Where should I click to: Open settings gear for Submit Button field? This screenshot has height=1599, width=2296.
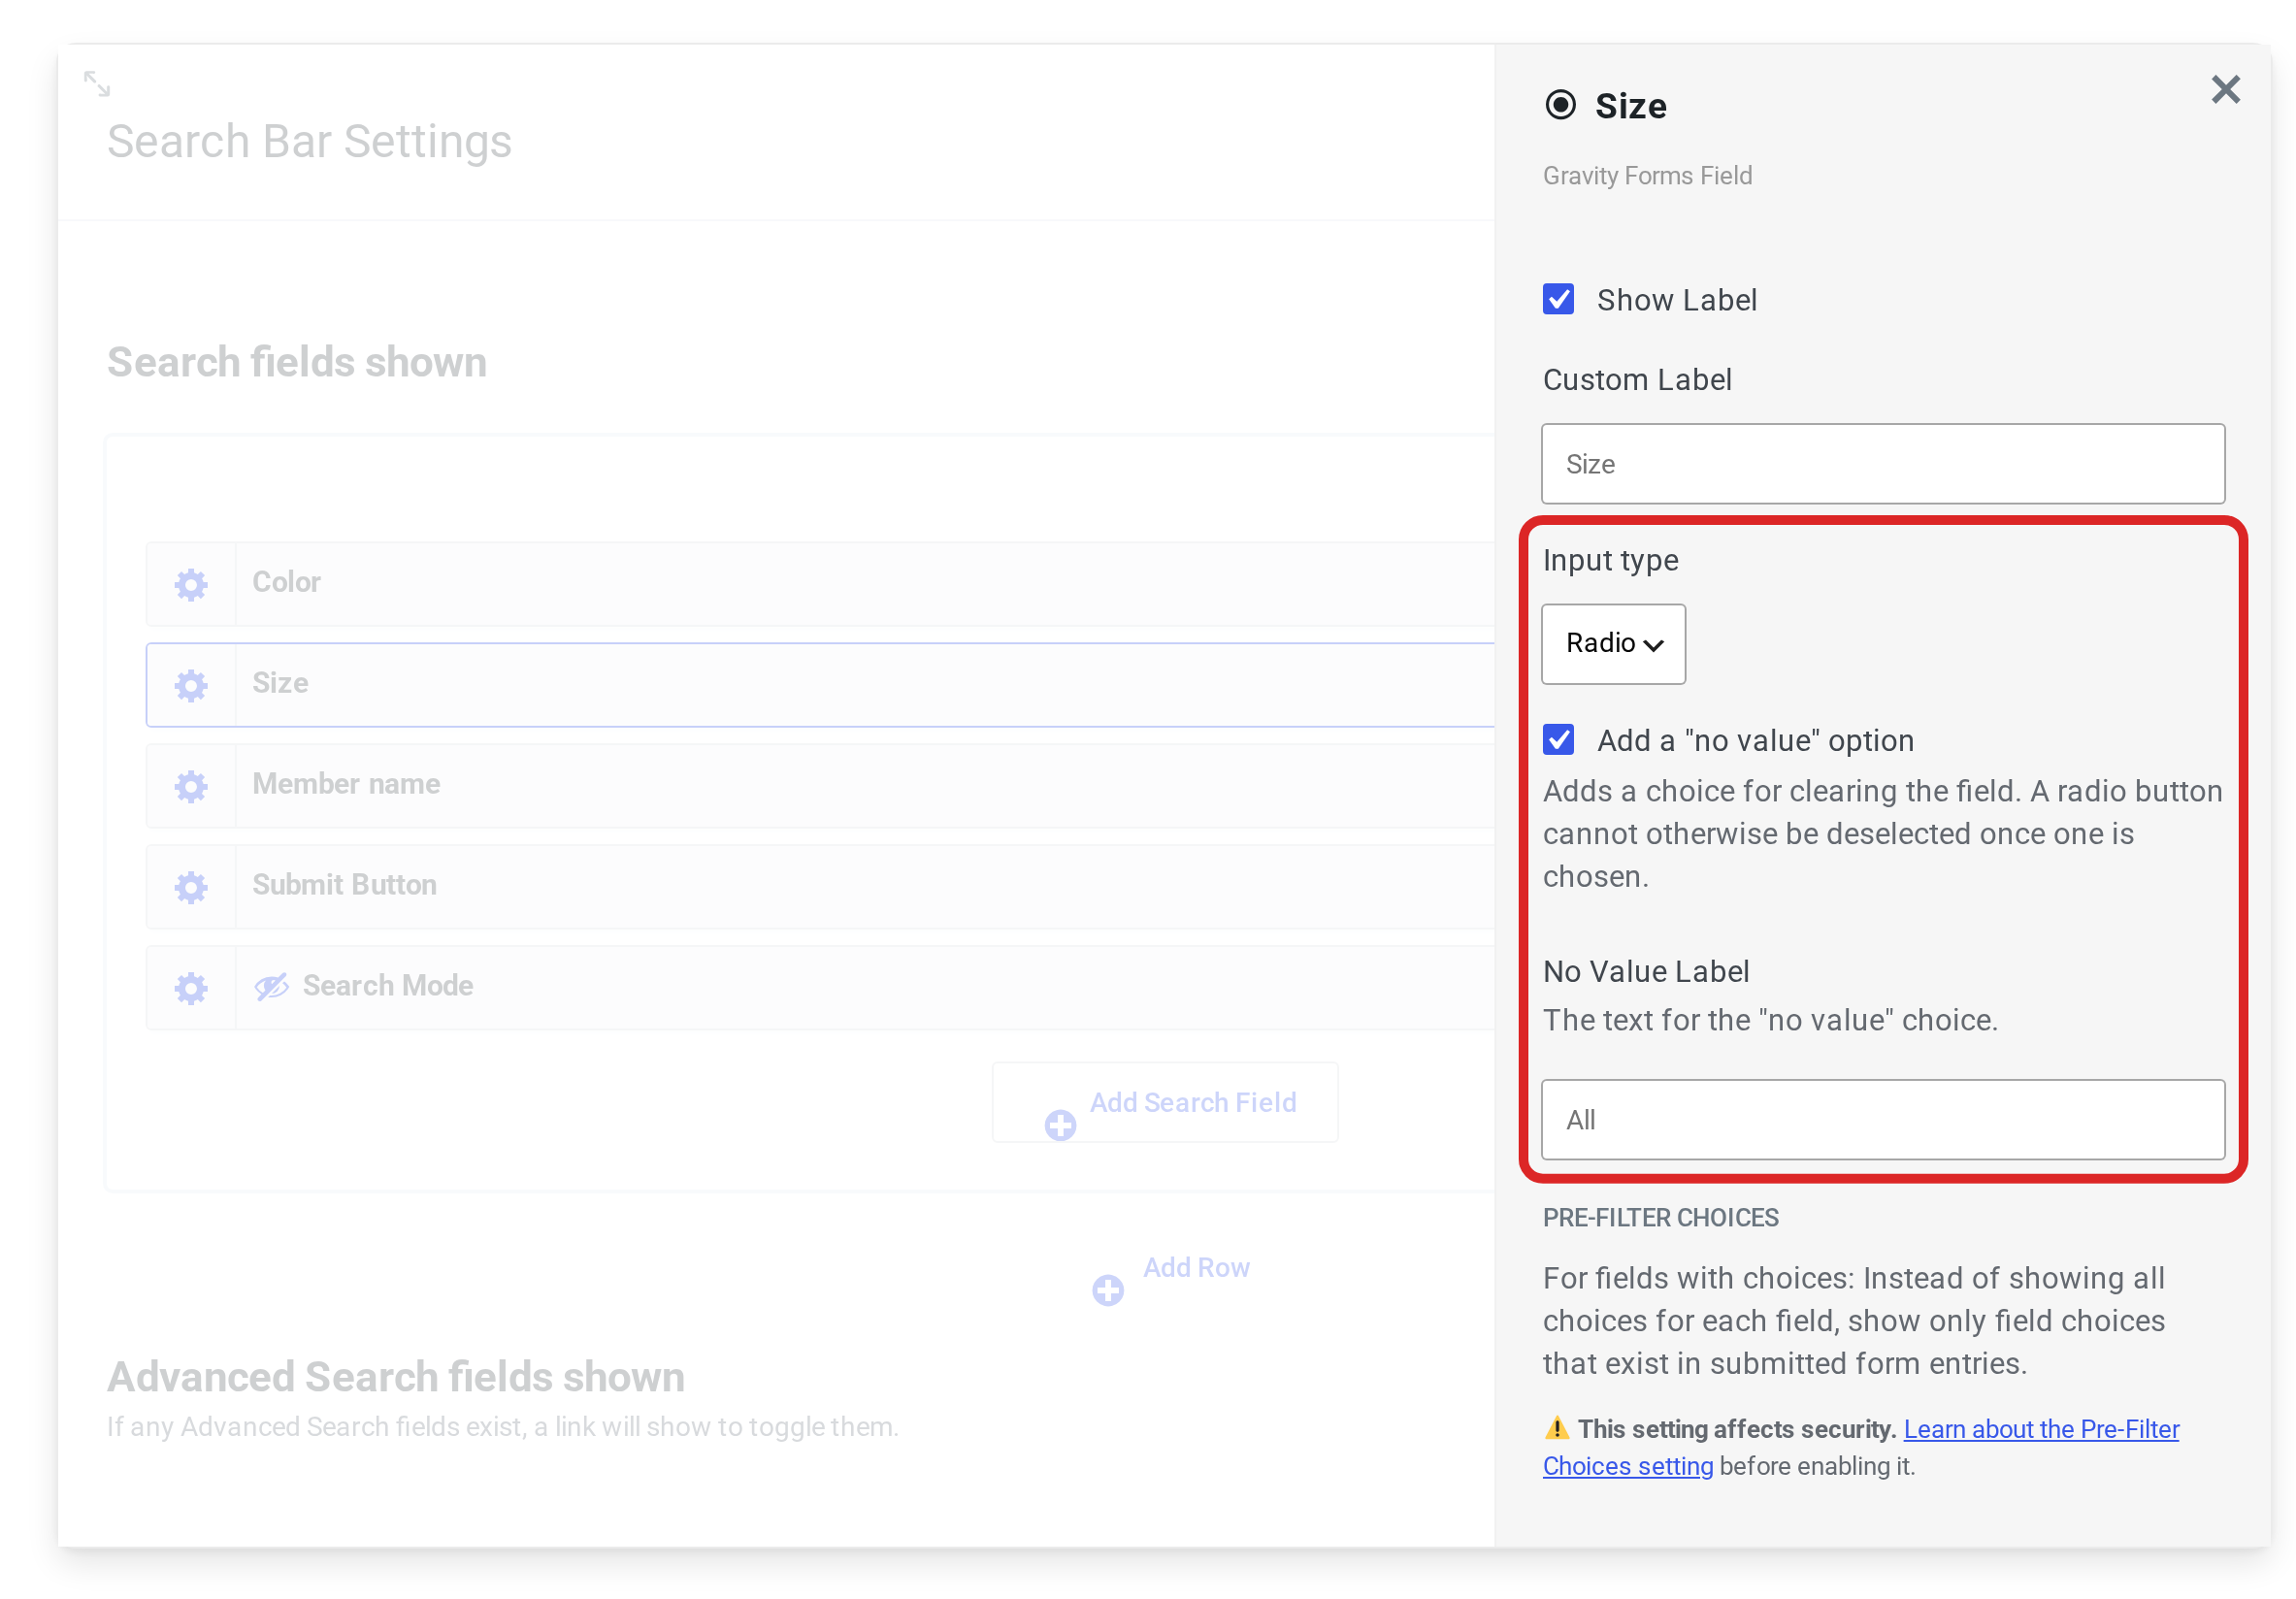(x=191, y=887)
